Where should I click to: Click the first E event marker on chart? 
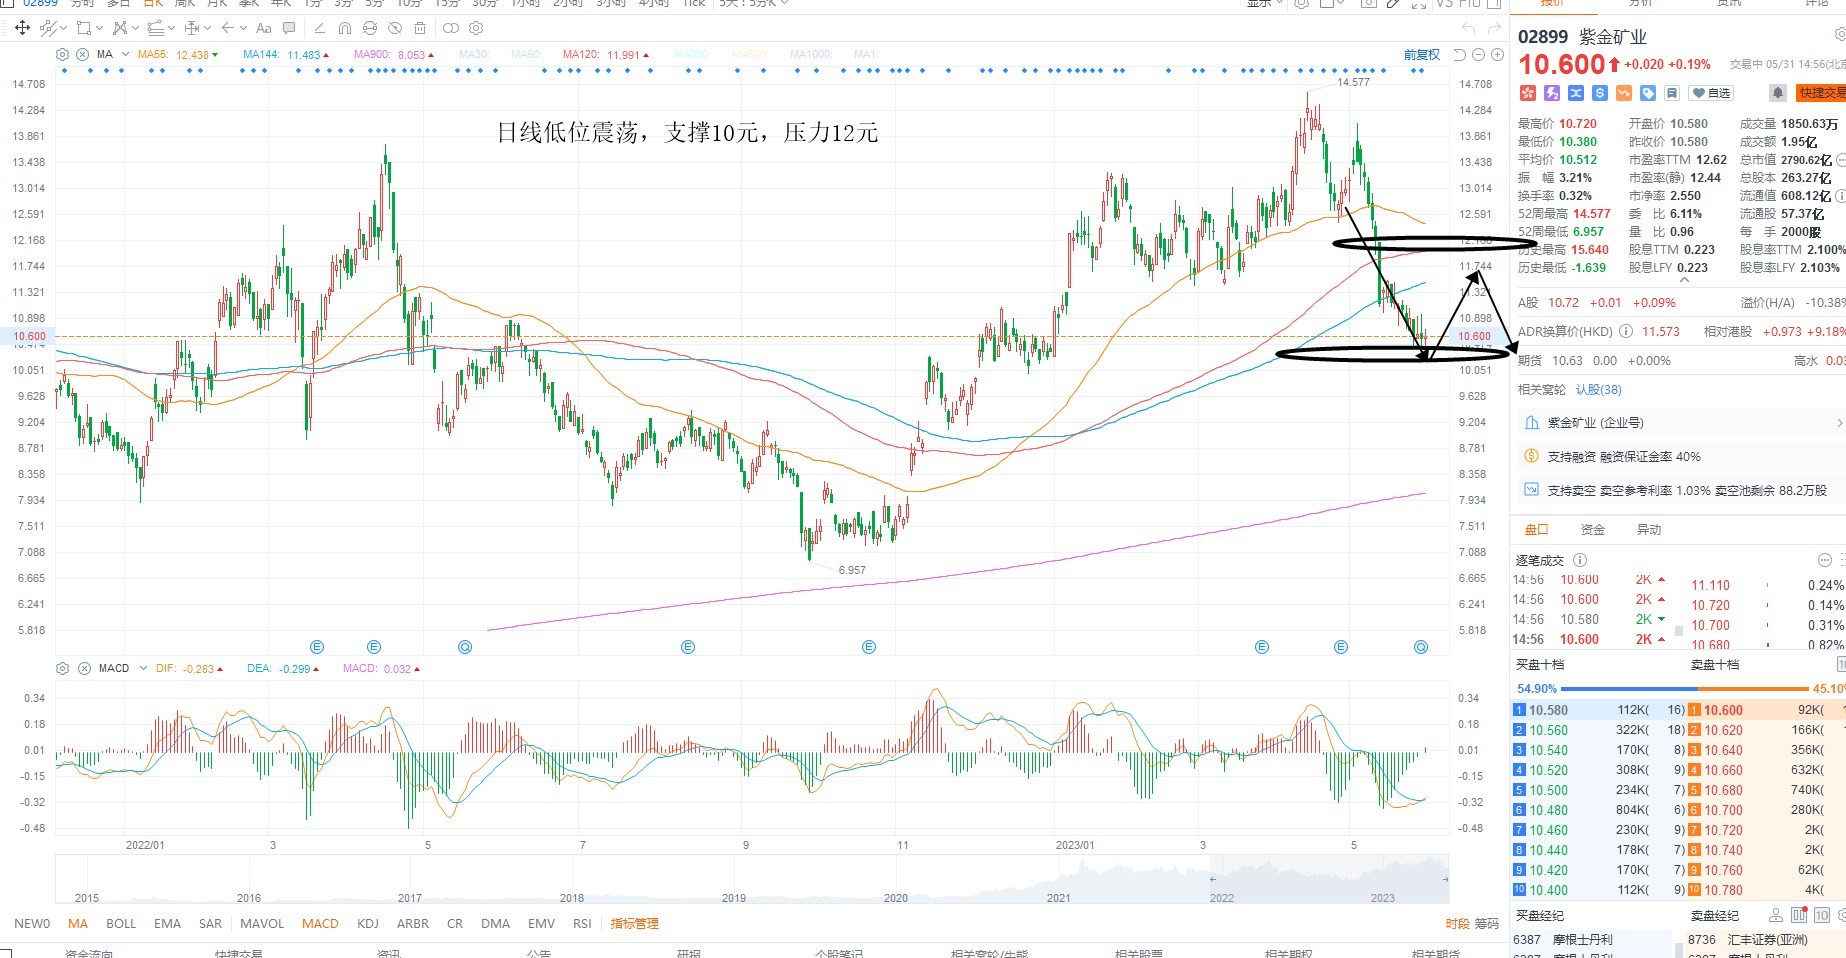[x=318, y=647]
